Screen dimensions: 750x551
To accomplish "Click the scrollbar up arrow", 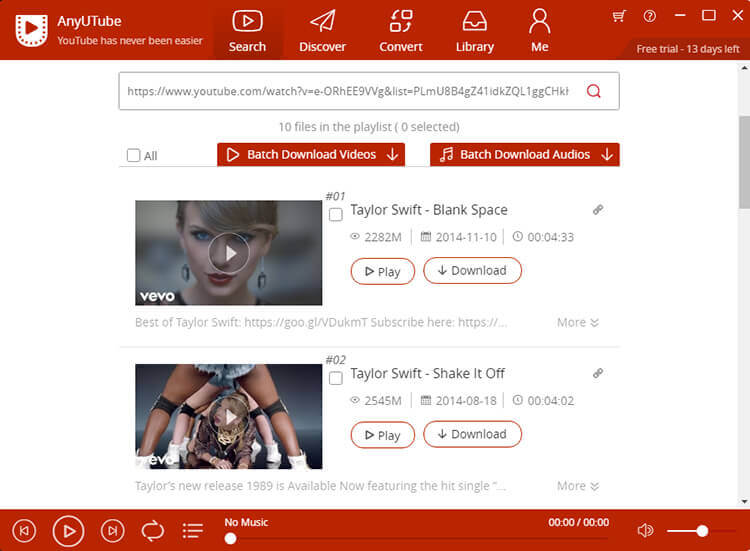I will (744, 68).
